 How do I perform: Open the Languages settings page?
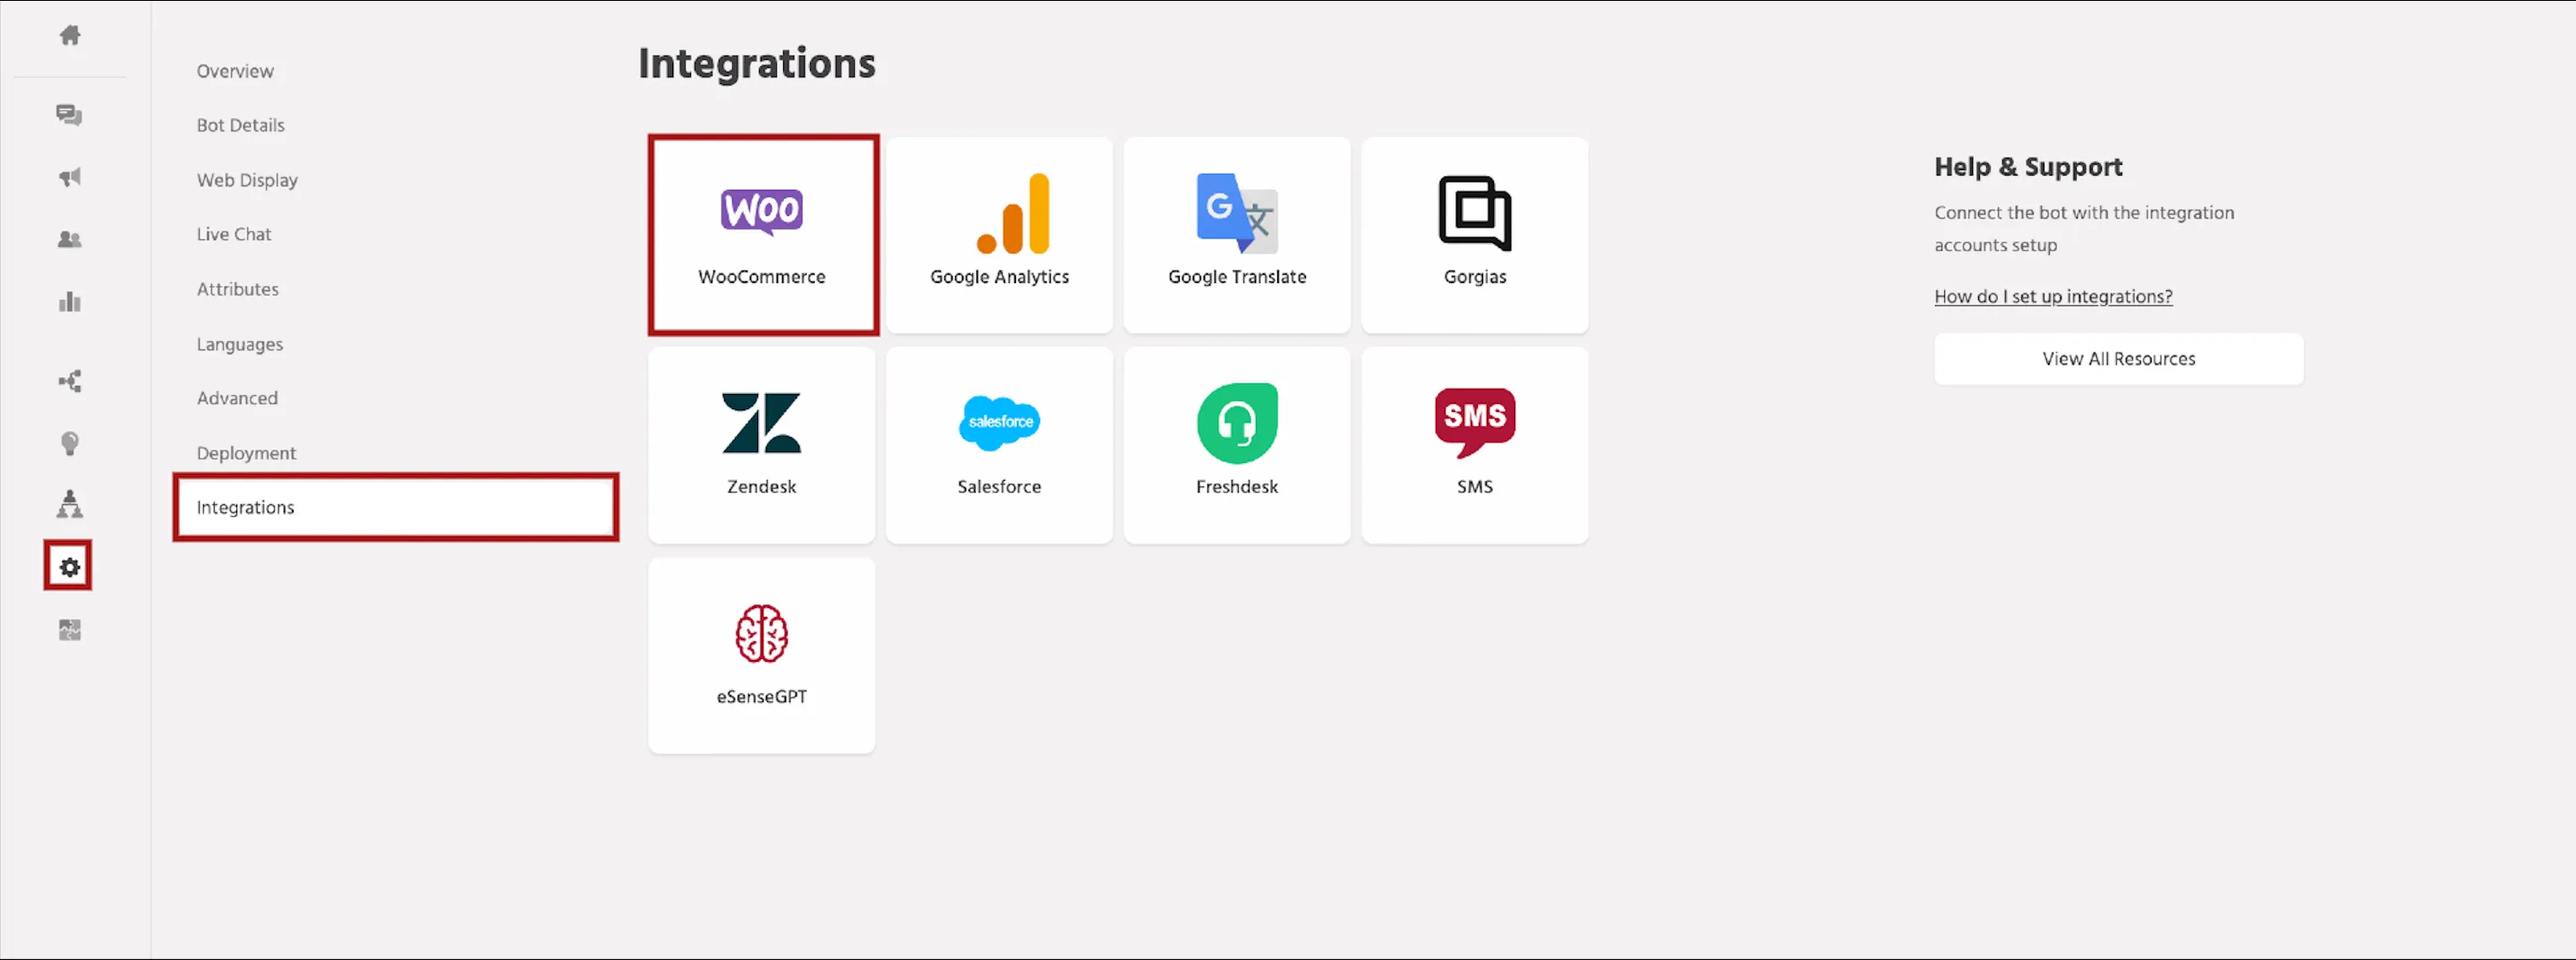(239, 344)
